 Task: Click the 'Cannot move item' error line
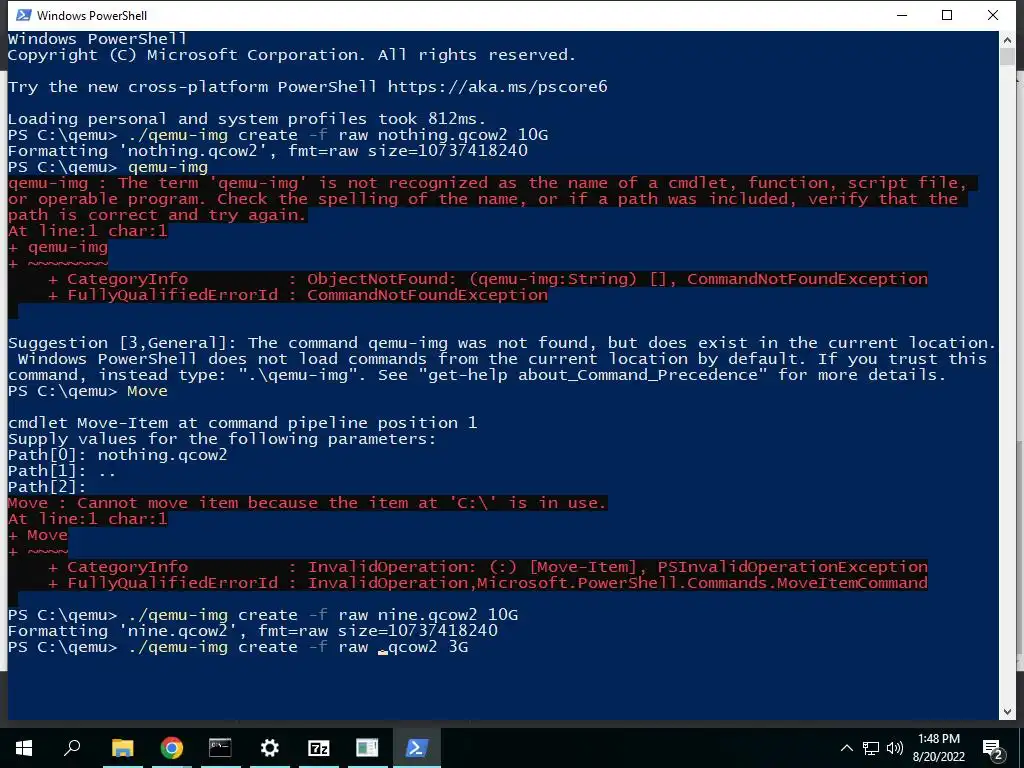pyautogui.click(x=308, y=503)
